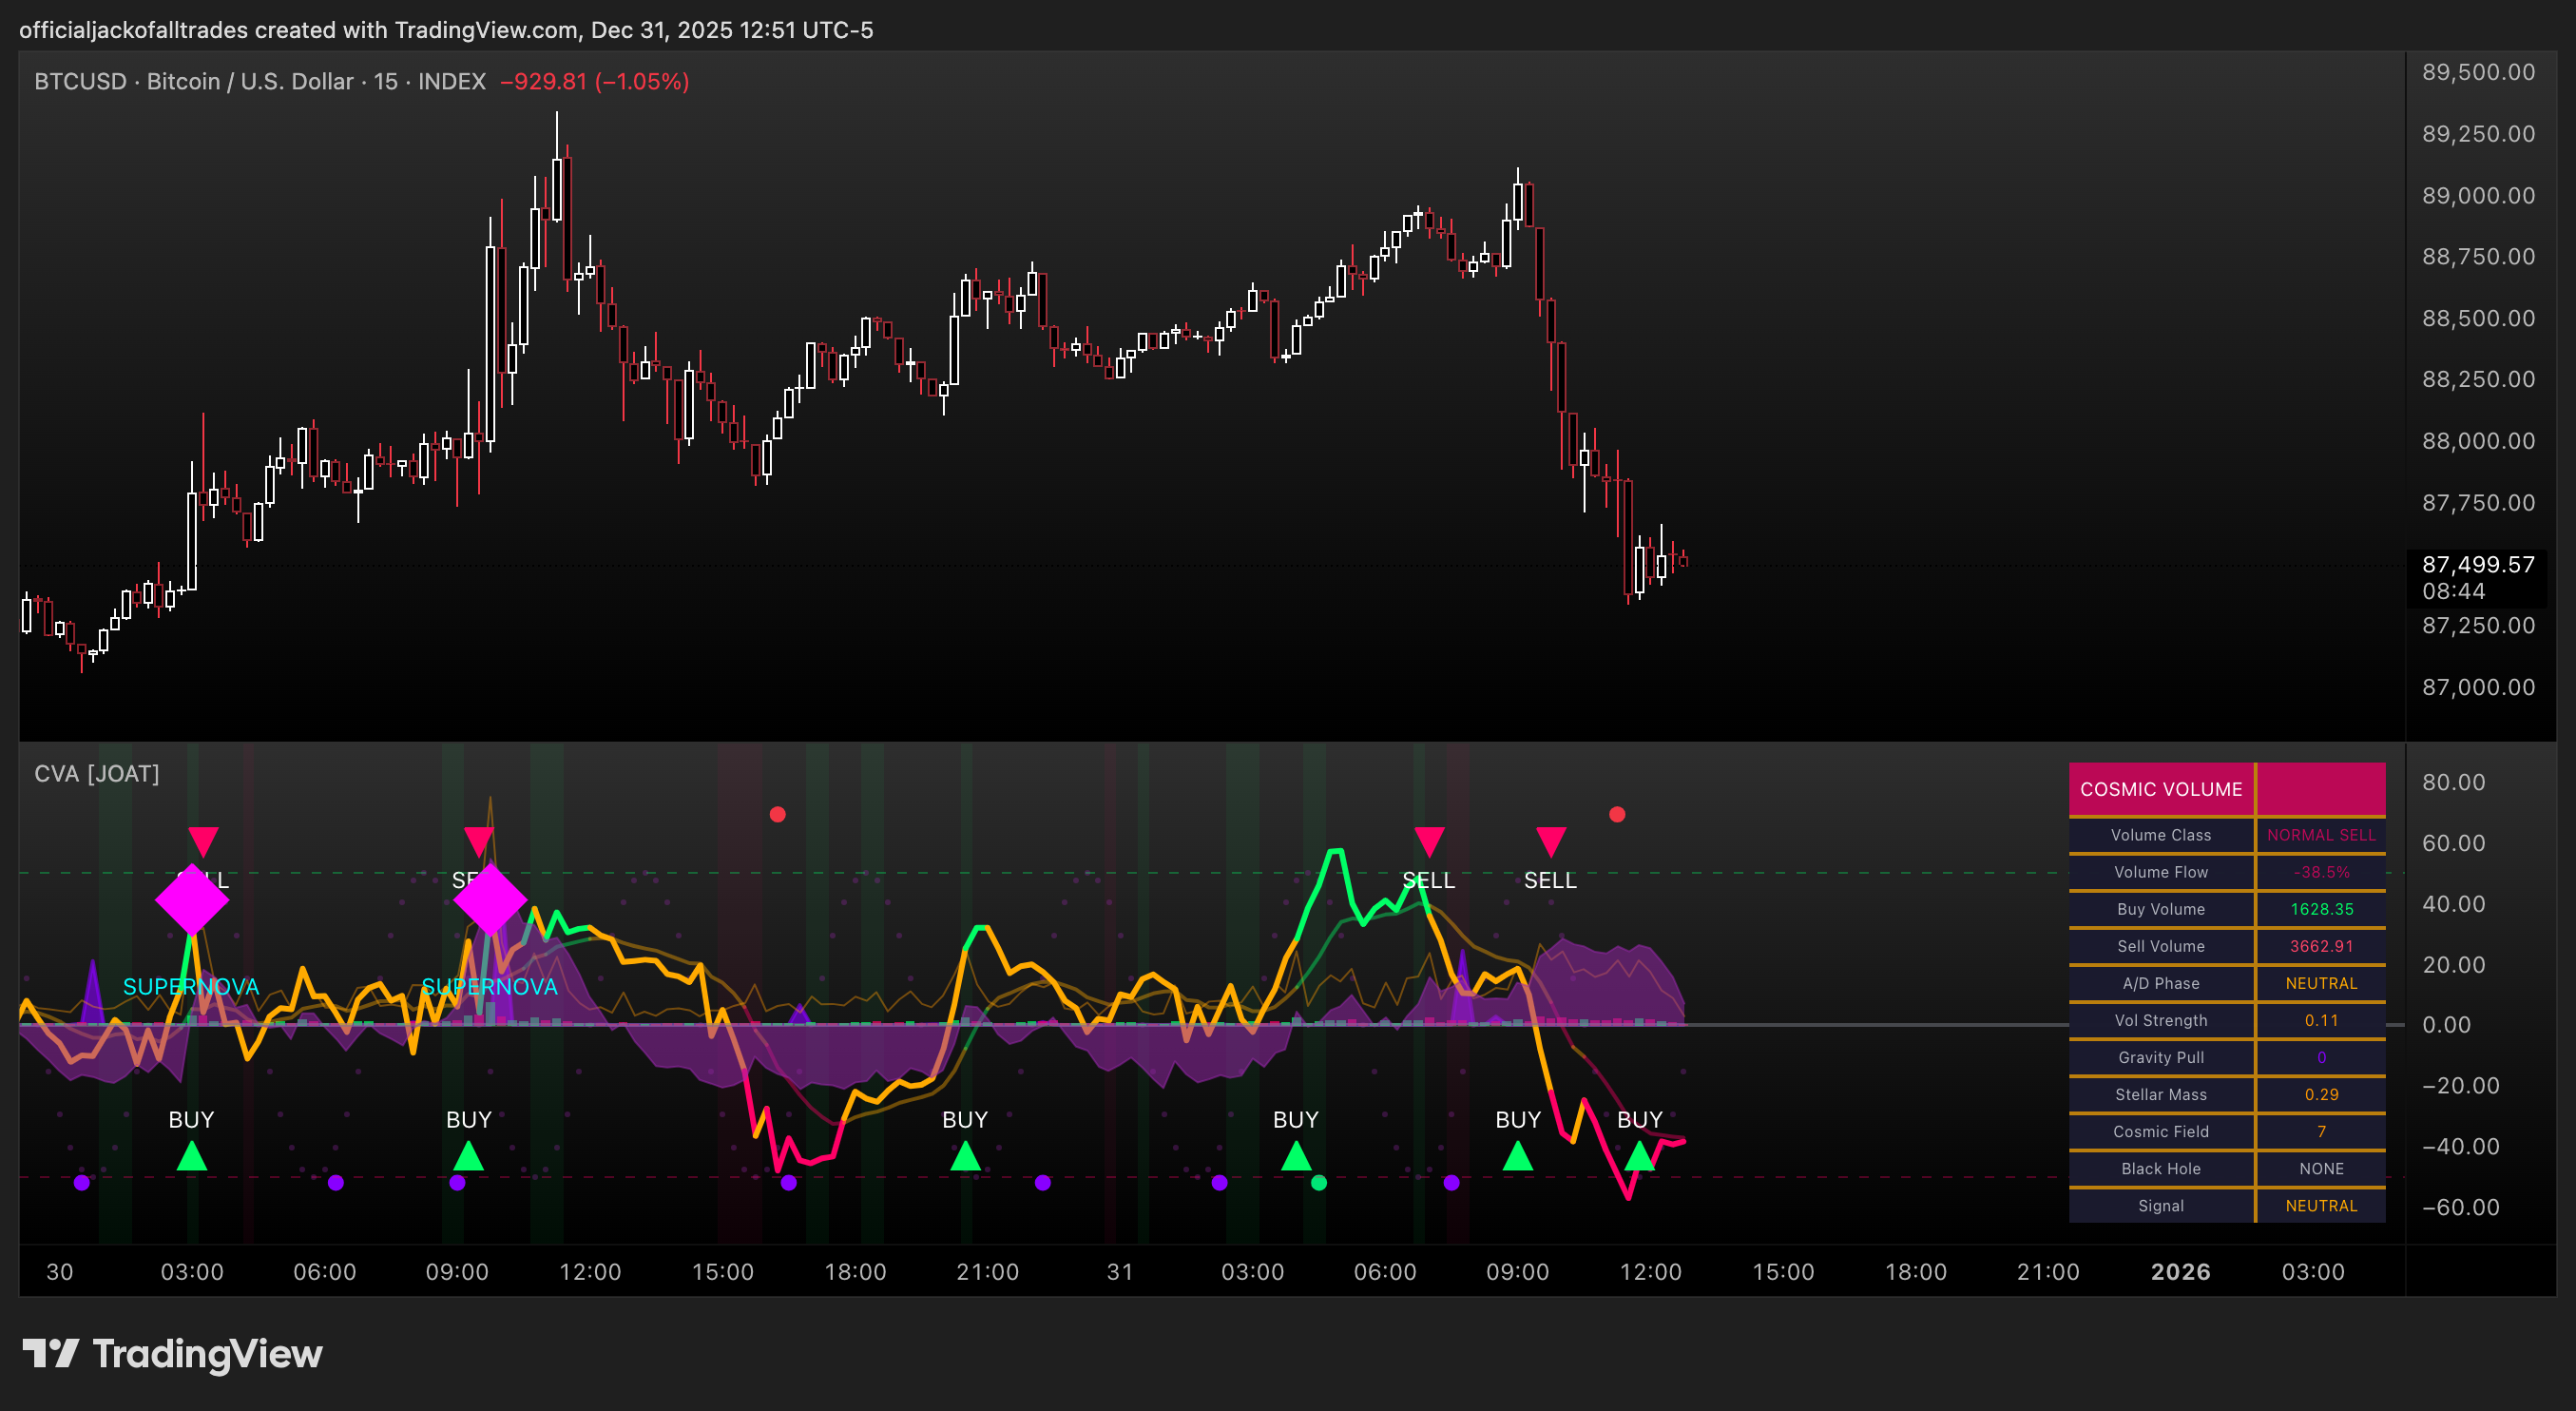Click the red dot above the indicator before 12:00 on the 31st
Screen dimensions: 2576x1411
[x=1617, y=814]
